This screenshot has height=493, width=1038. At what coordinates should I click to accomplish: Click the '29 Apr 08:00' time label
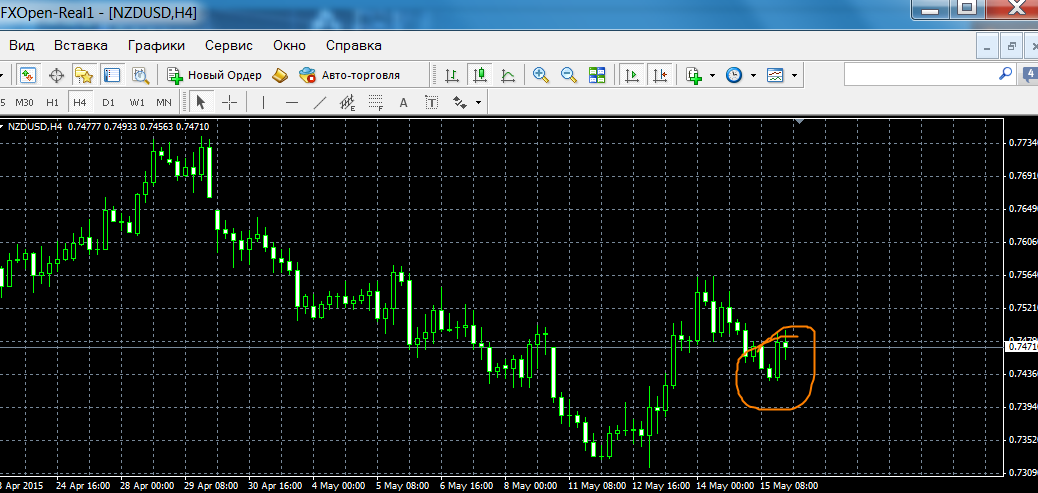210,485
